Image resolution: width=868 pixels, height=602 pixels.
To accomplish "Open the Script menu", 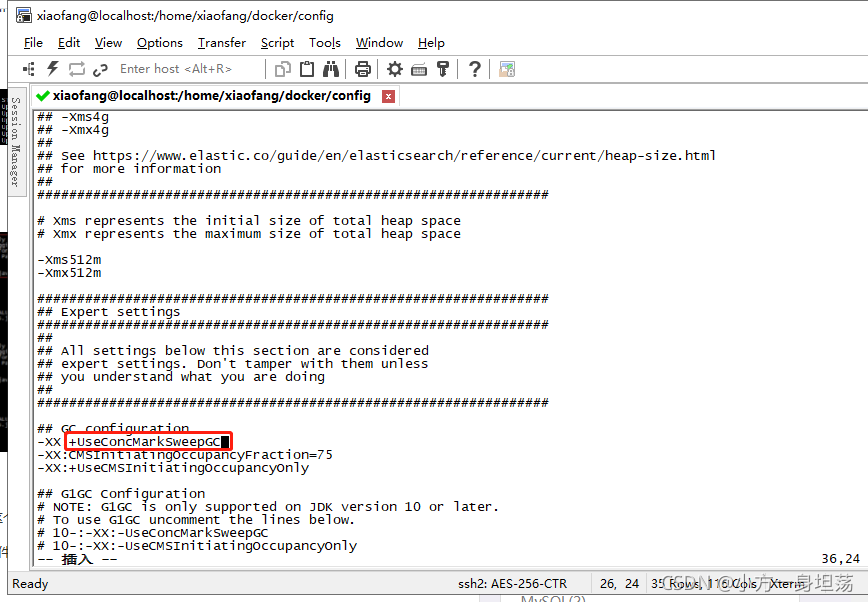I will [277, 43].
